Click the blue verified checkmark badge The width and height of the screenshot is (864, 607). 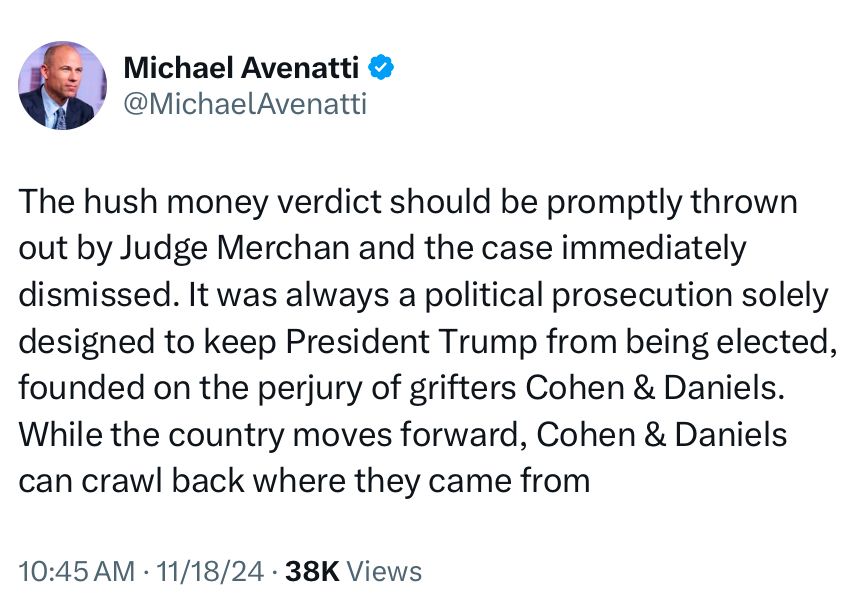click(381, 68)
